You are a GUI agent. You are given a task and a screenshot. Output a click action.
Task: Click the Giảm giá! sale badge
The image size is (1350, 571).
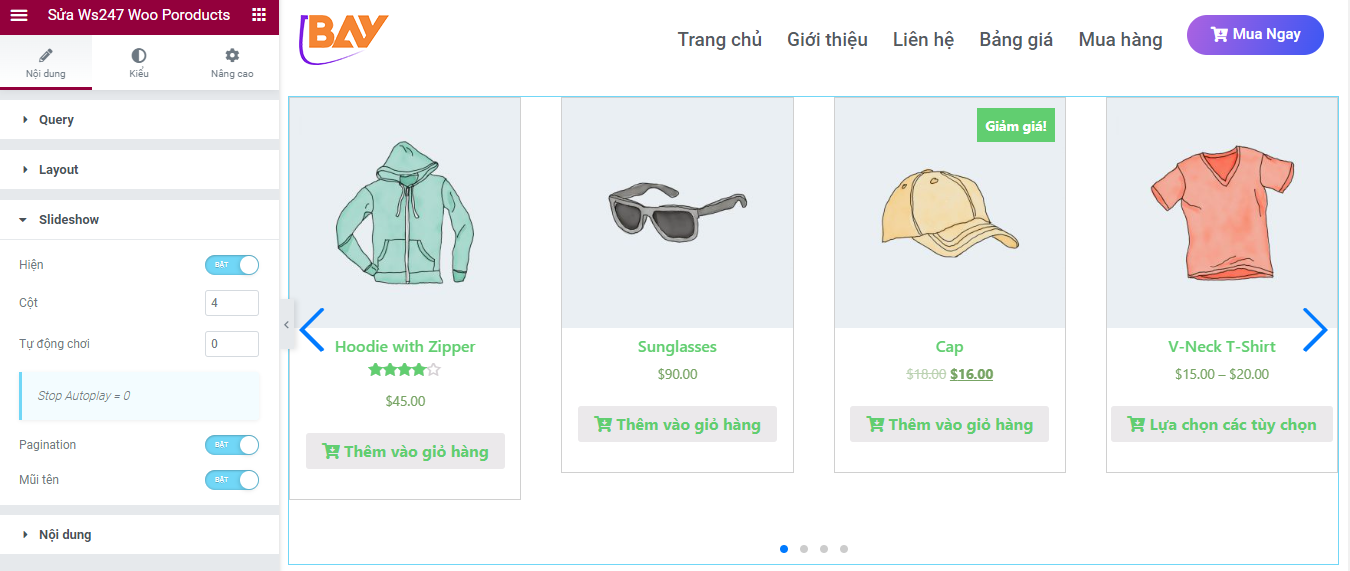point(1015,126)
